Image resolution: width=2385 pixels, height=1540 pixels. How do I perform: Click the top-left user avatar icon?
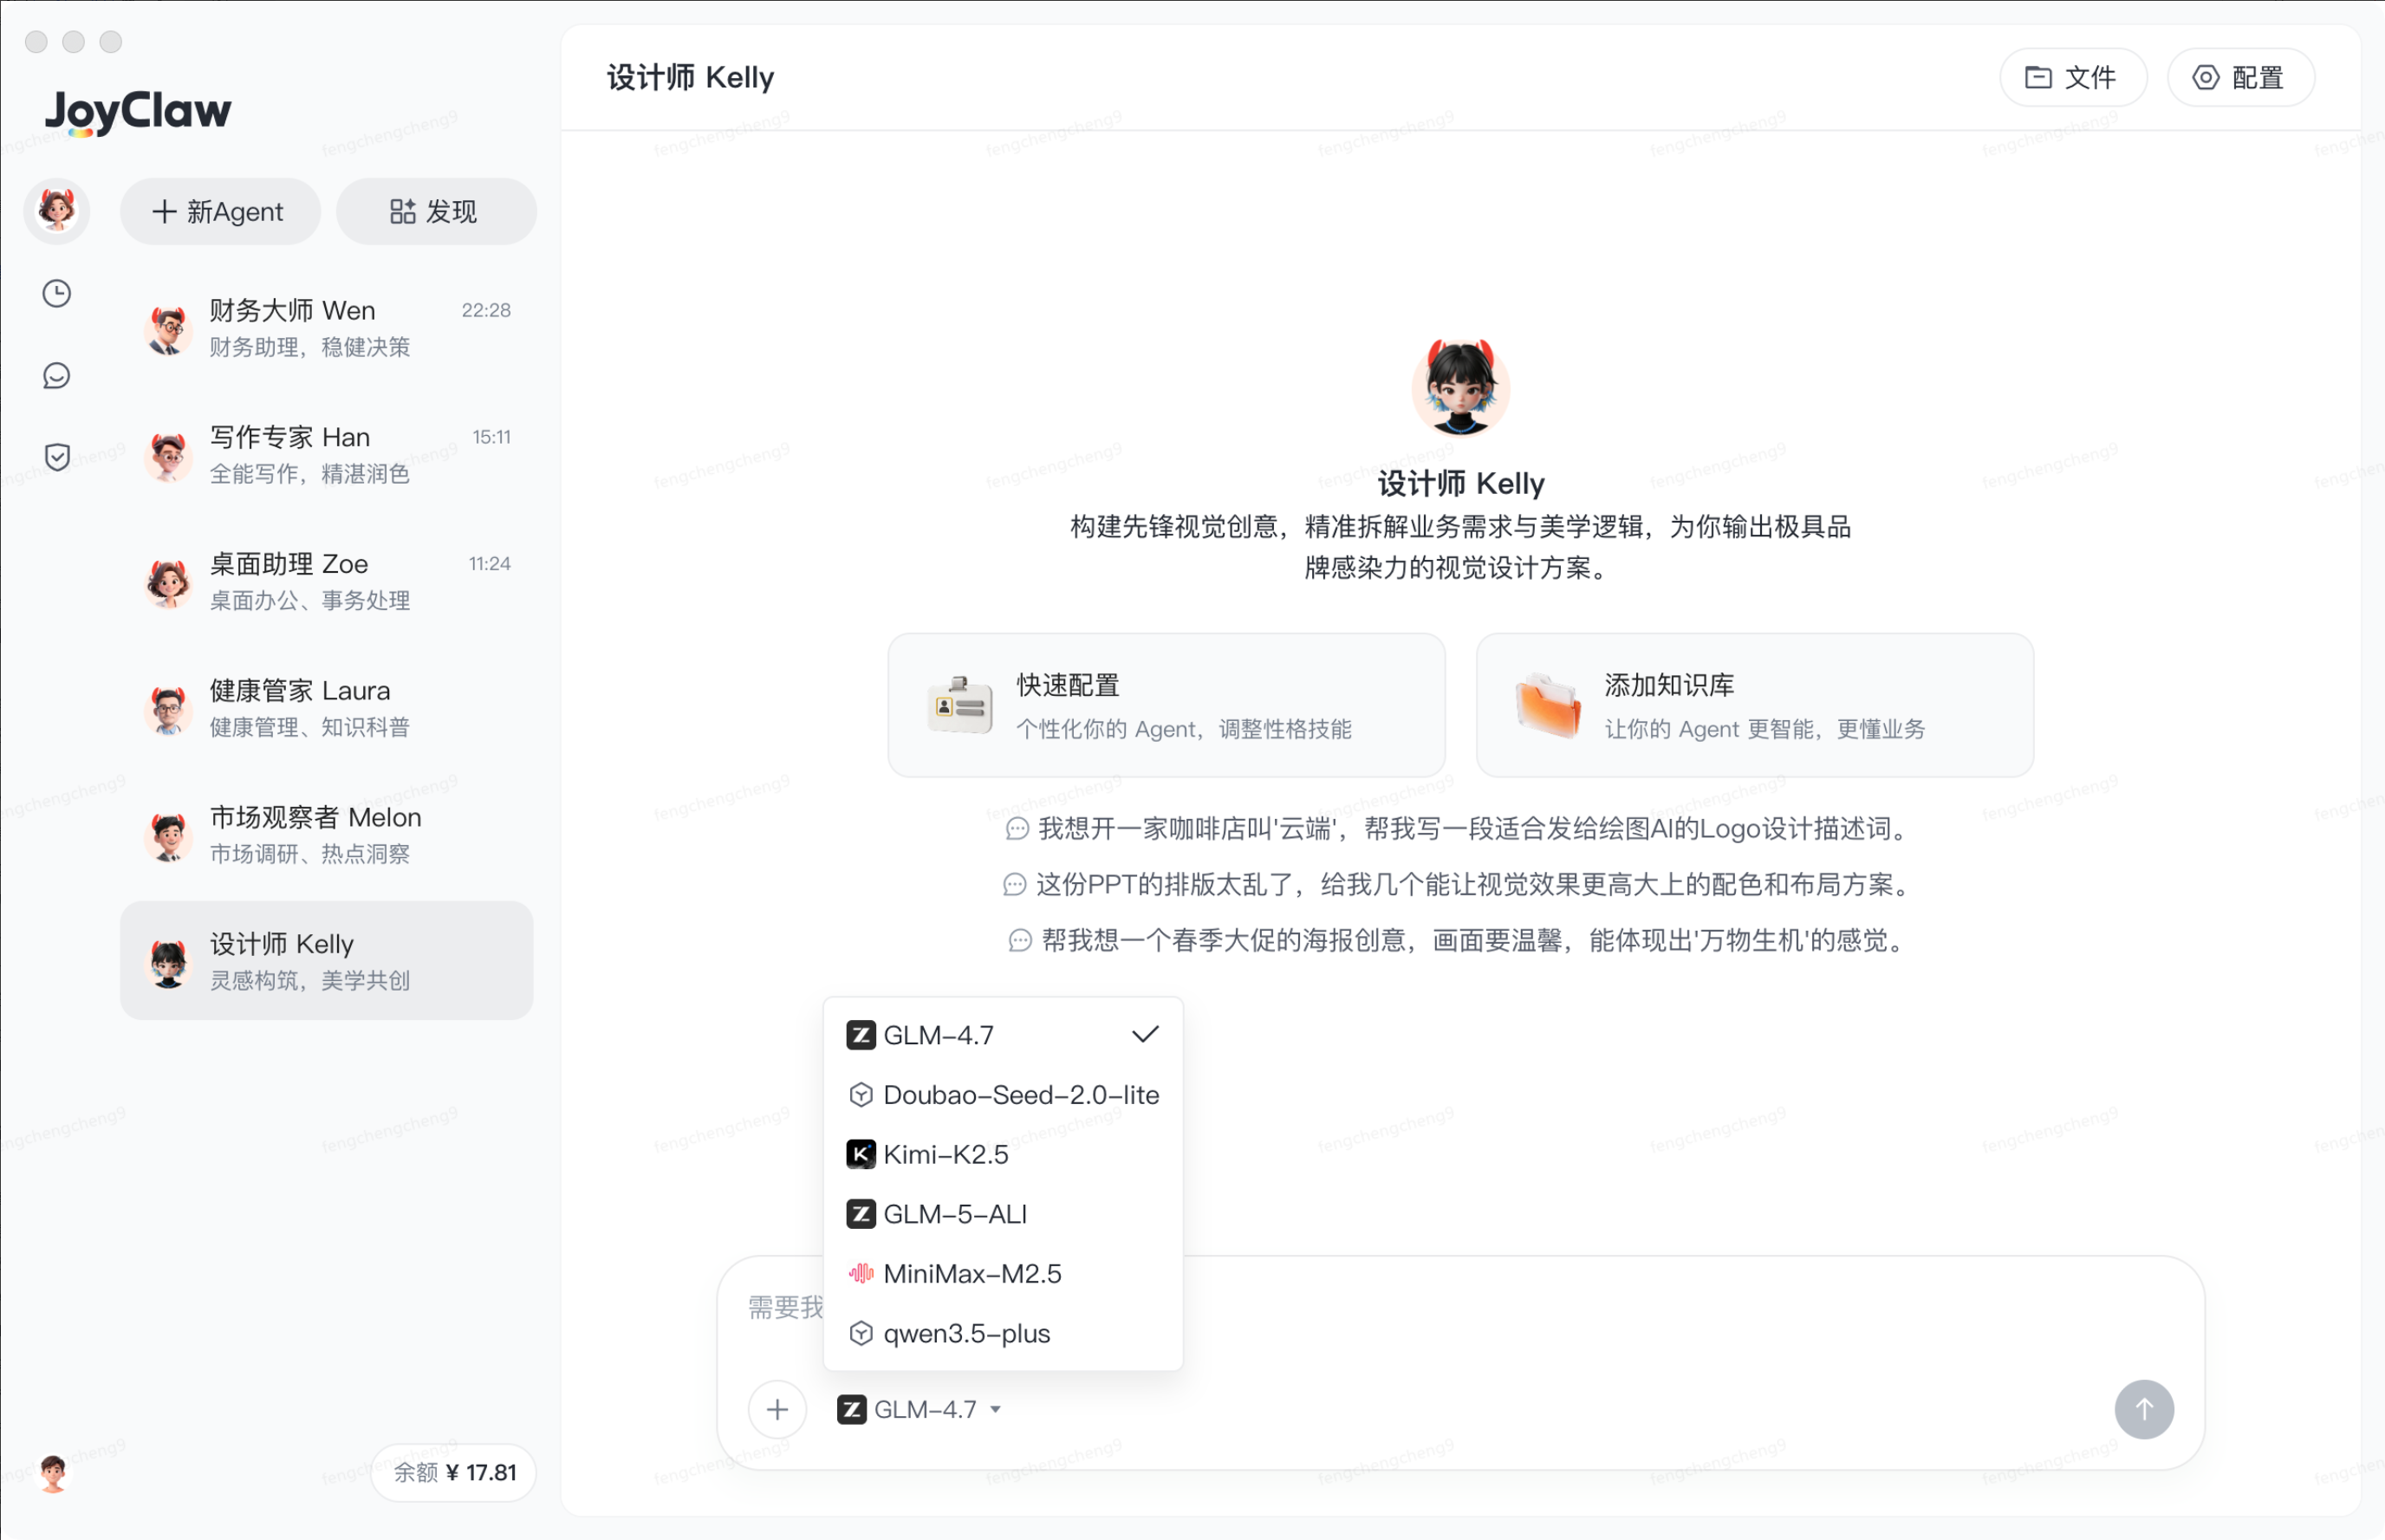tap(57, 211)
